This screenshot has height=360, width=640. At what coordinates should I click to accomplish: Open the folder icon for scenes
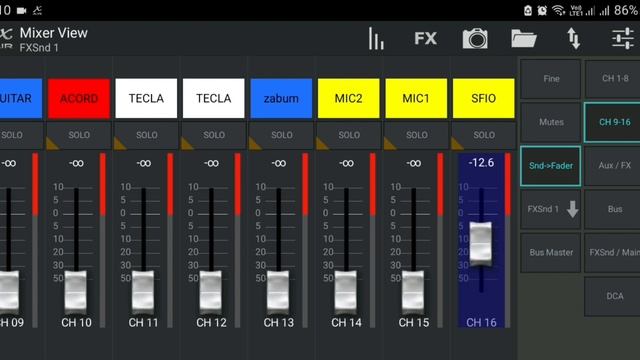click(x=524, y=39)
